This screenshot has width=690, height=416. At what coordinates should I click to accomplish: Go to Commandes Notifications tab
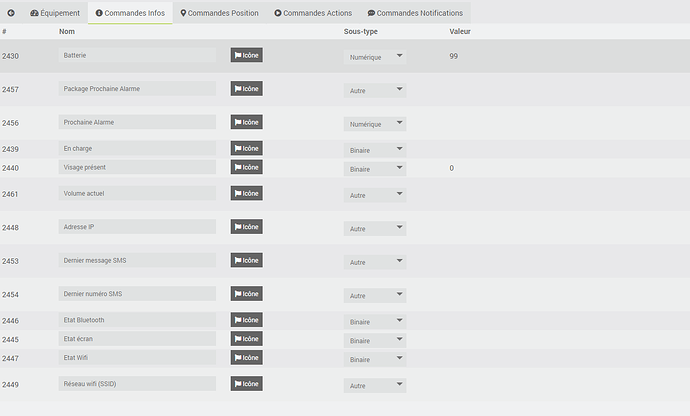click(415, 13)
